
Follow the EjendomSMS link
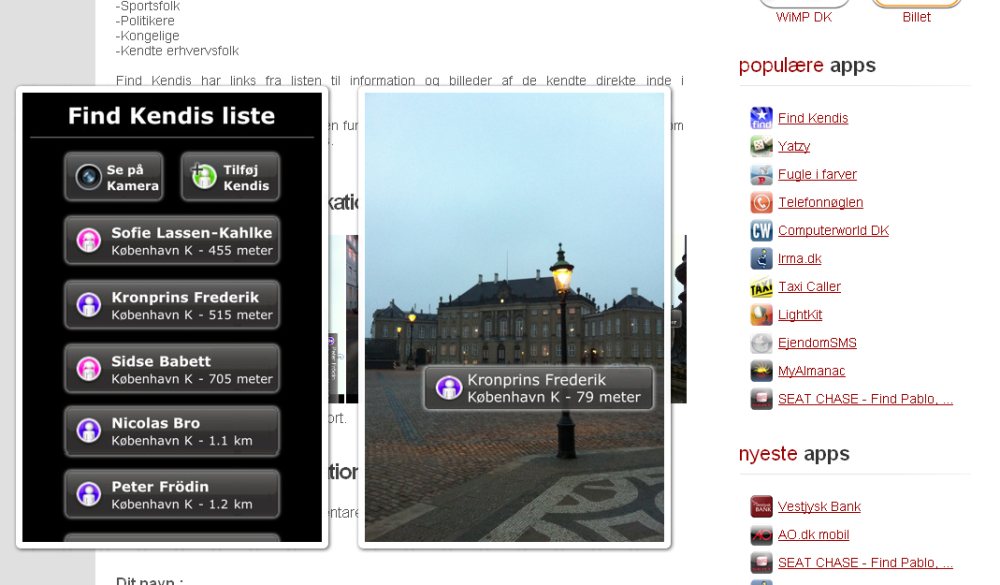click(x=817, y=343)
